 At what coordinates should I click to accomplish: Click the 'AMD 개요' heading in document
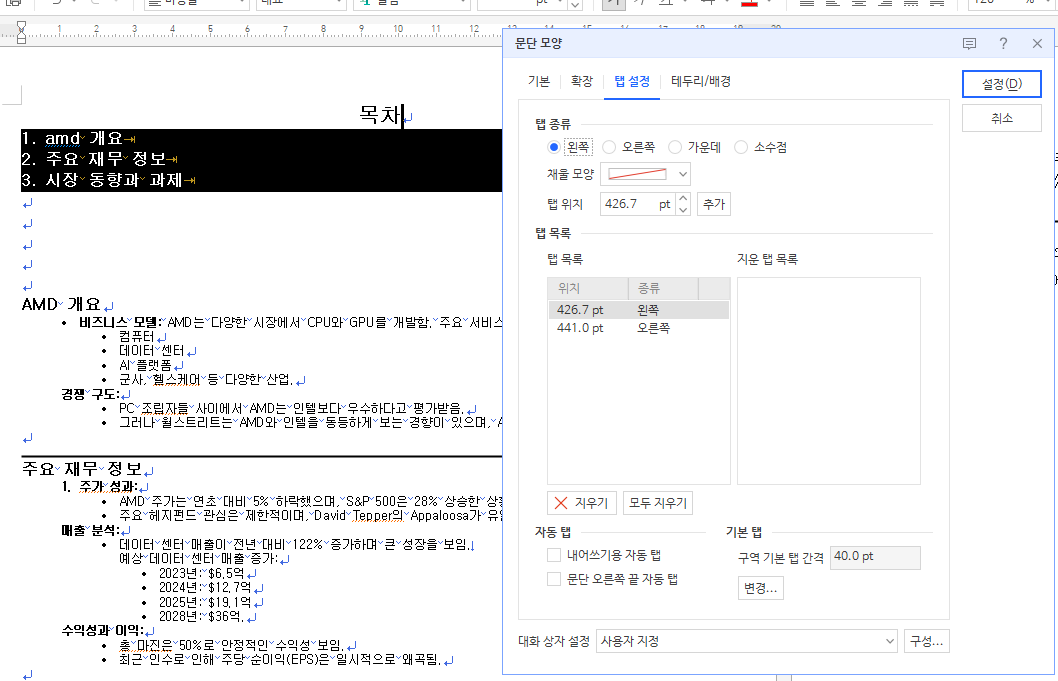(x=61, y=304)
